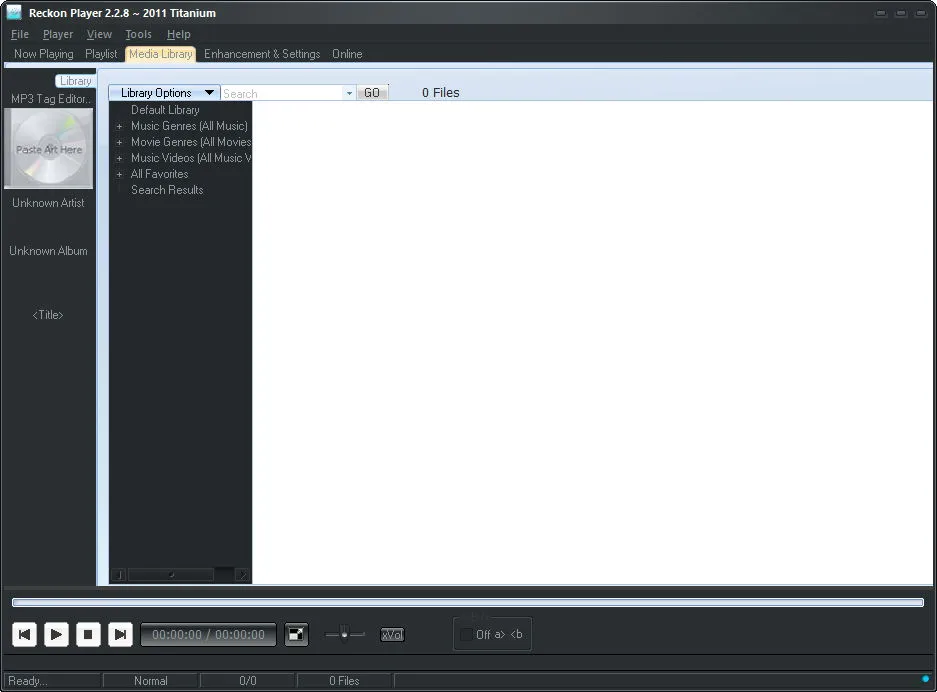The width and height of the screenshot is (937, 692).
Task: Skip to the next track
Action: pyautogui.click(x=120, y=635)
